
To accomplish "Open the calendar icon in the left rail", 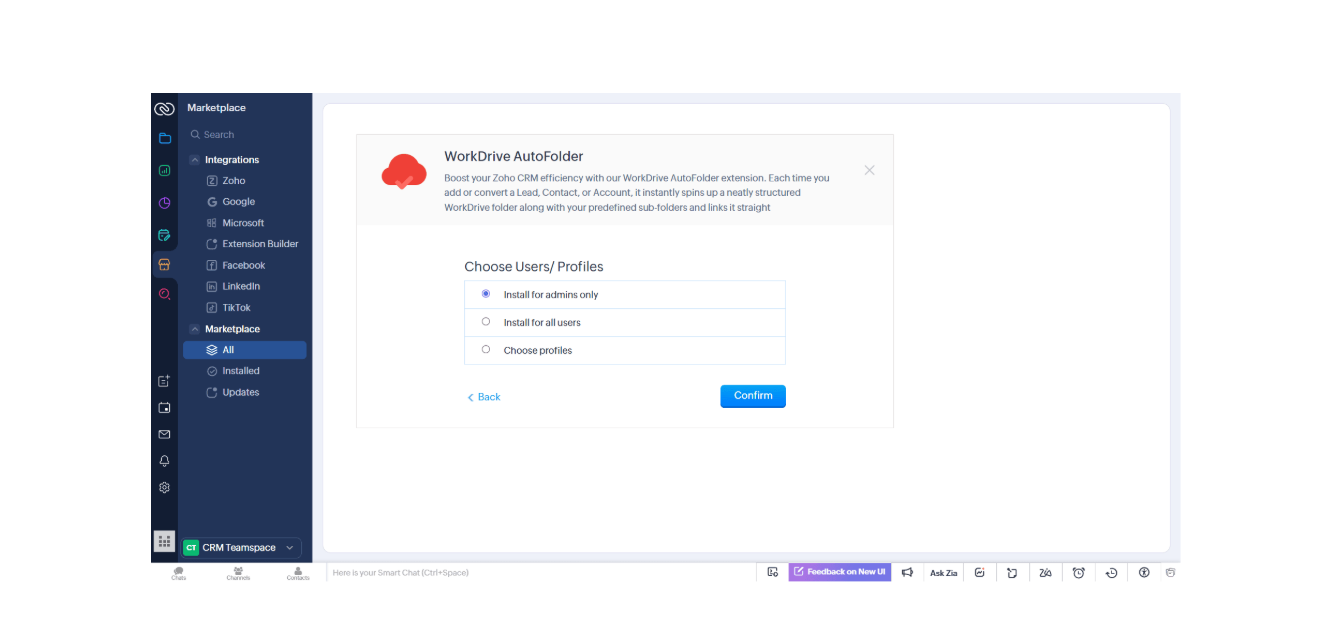I will coord(164,408).
